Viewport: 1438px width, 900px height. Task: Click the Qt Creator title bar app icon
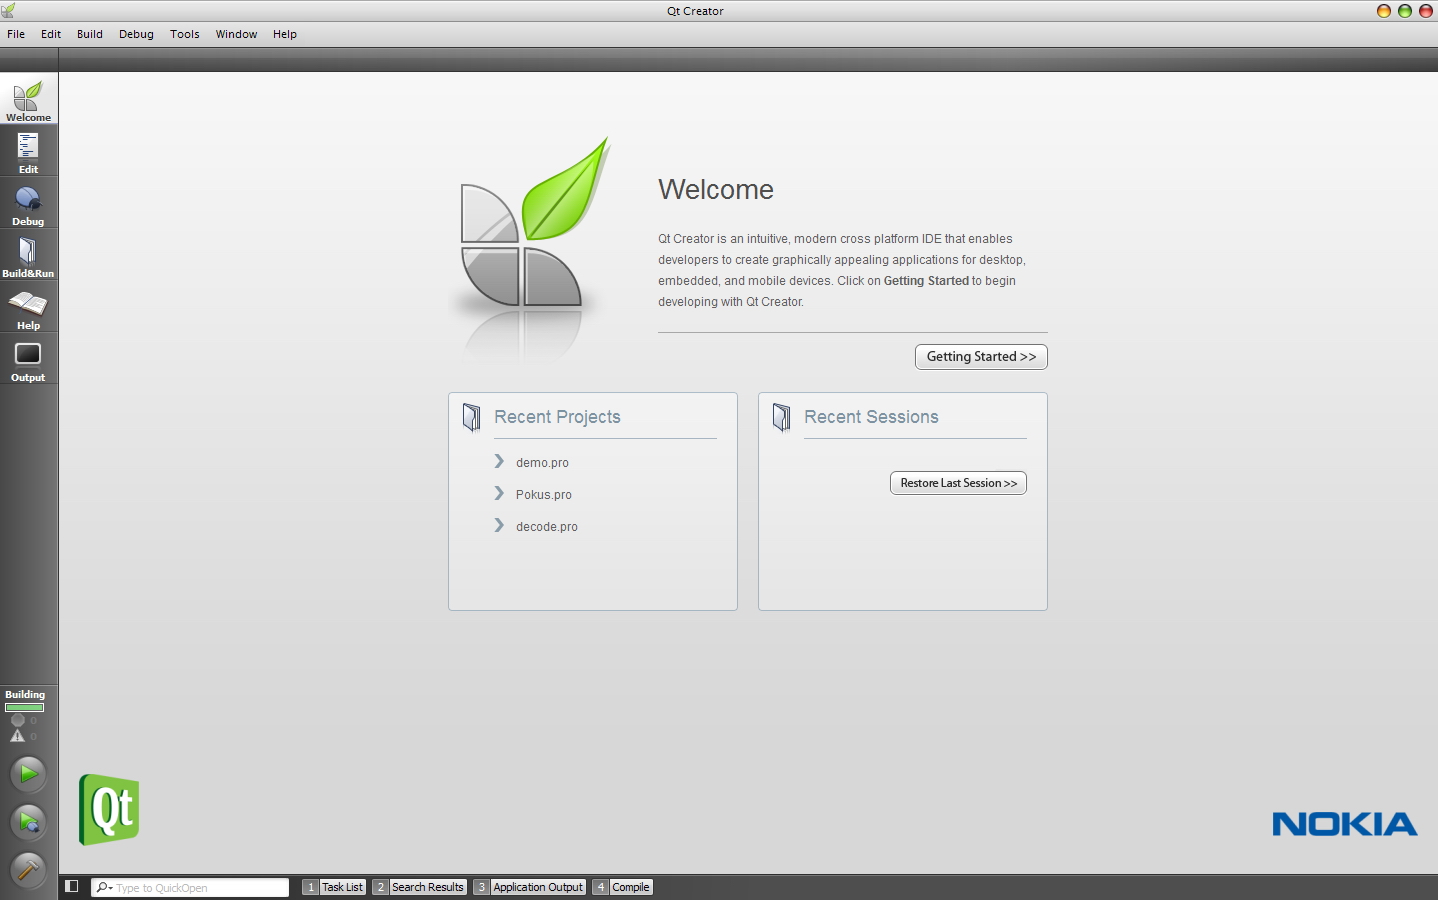click(8, 11)
